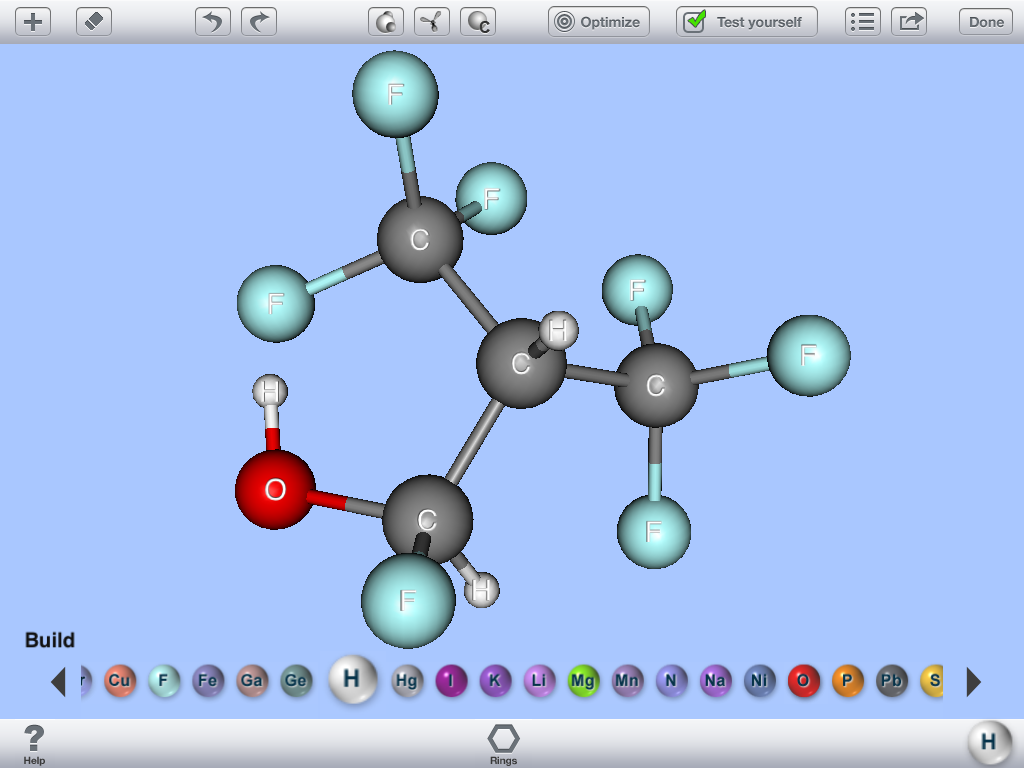Select the add atom plus tool
This screenshot has width=1024, height=768.
click(32, 21)
